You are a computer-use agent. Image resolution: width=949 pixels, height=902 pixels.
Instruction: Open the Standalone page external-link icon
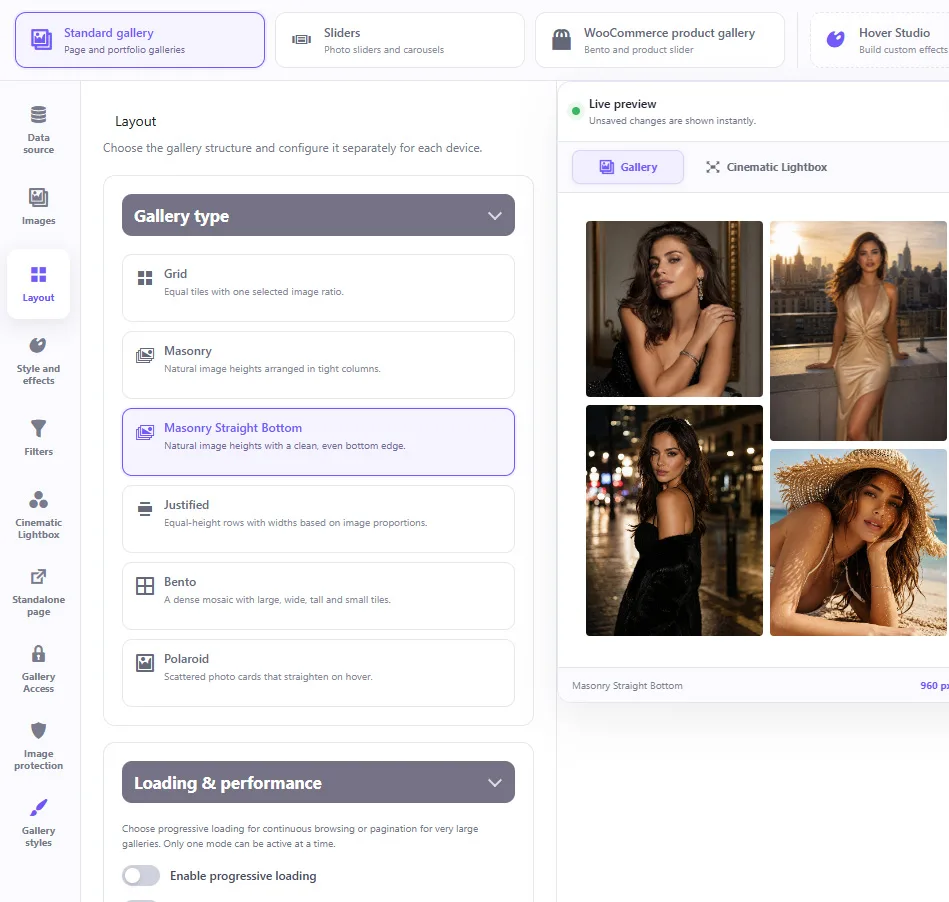tap(38, 576)
